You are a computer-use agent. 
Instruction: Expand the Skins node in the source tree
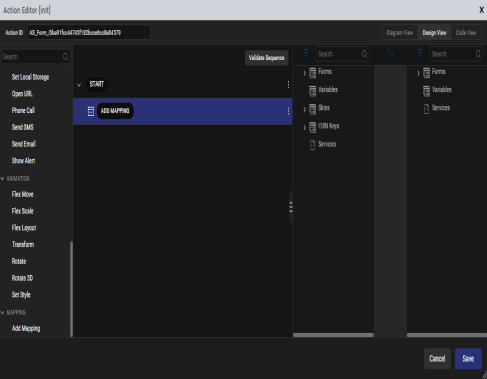click(304, 109)
